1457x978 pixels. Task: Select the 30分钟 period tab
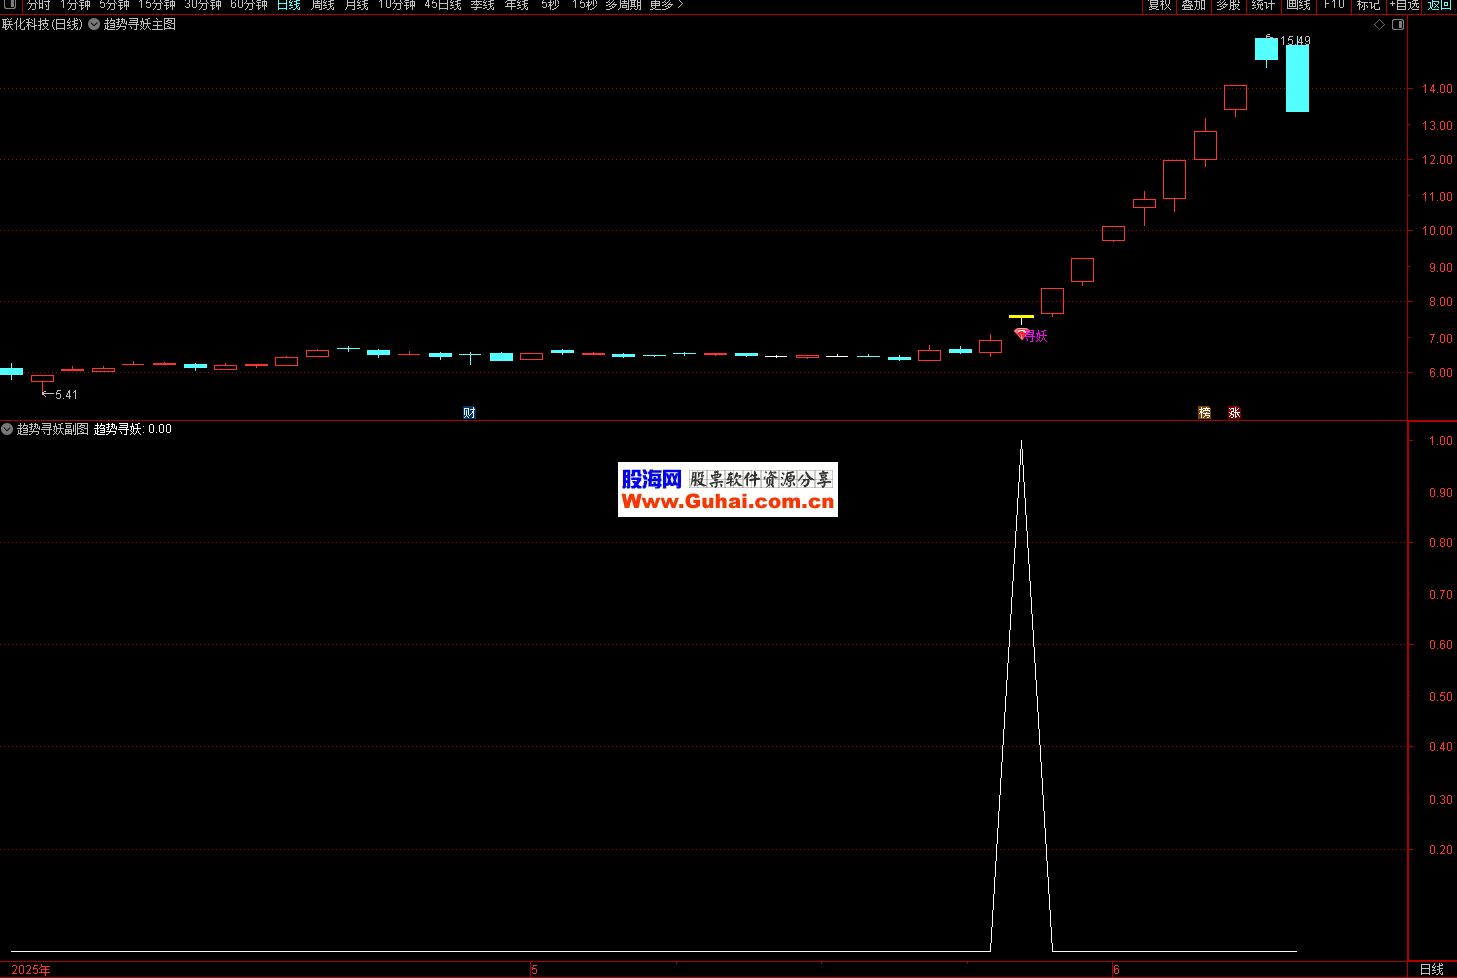point(203,5)
